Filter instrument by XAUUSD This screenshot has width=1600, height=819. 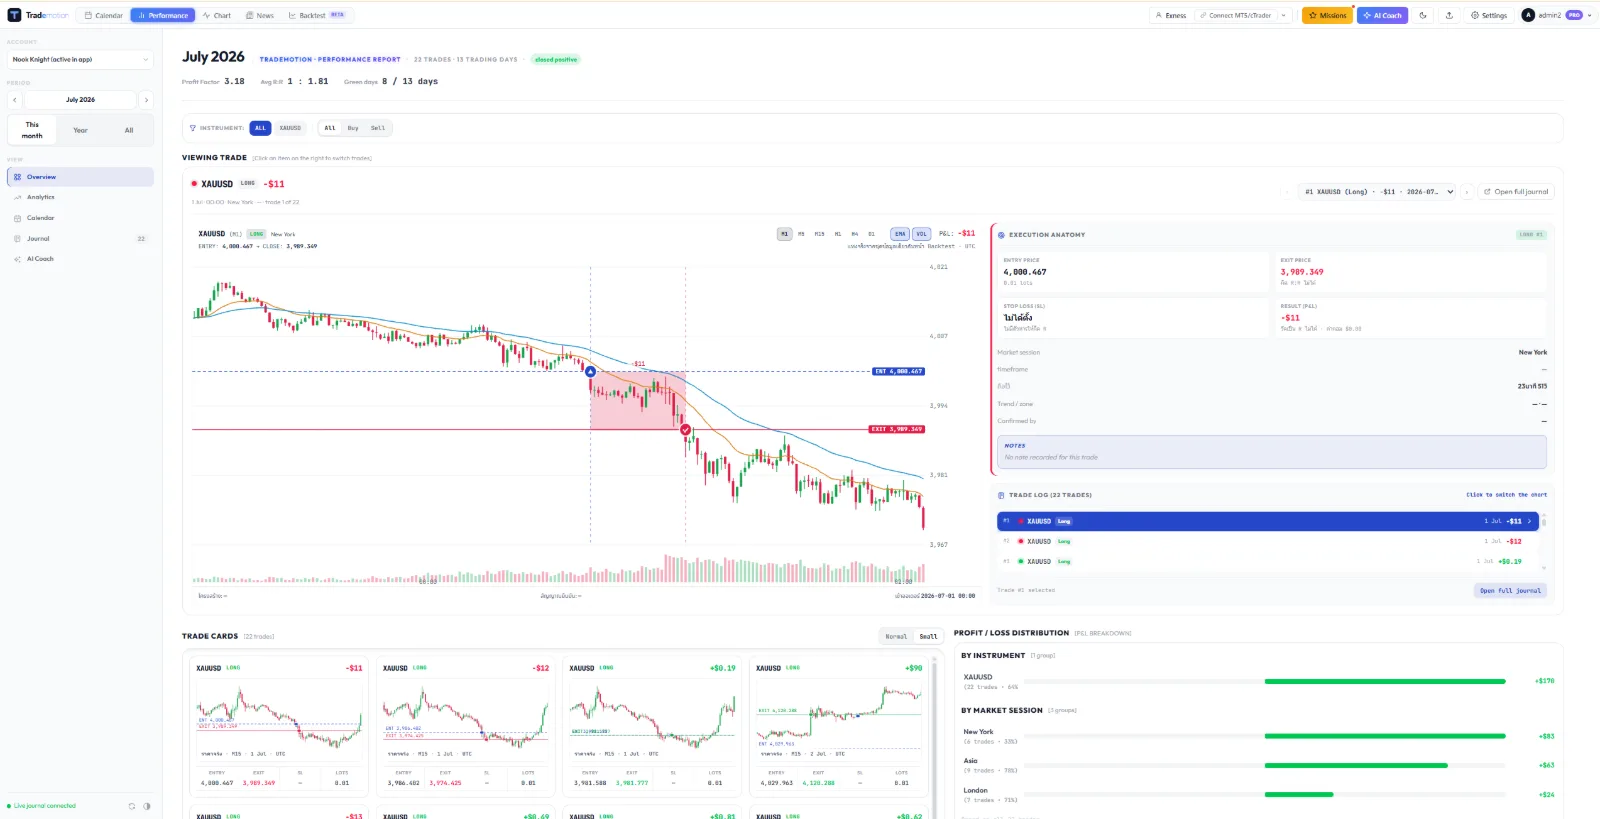pos(290,128)
